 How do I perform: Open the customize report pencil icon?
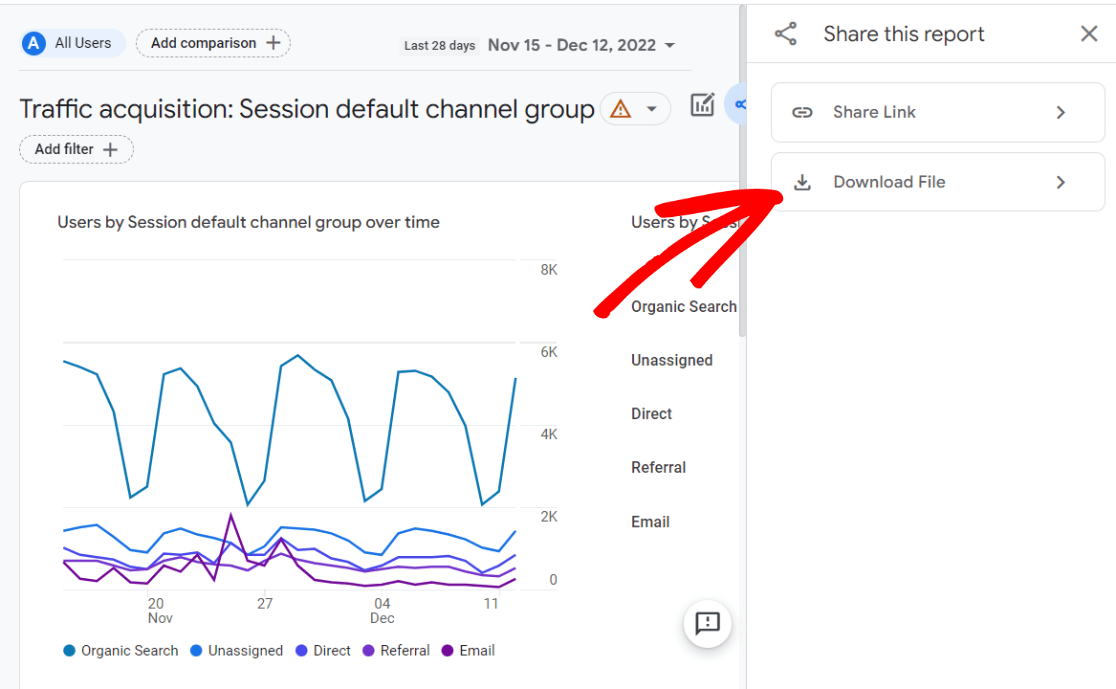(703, 105)
